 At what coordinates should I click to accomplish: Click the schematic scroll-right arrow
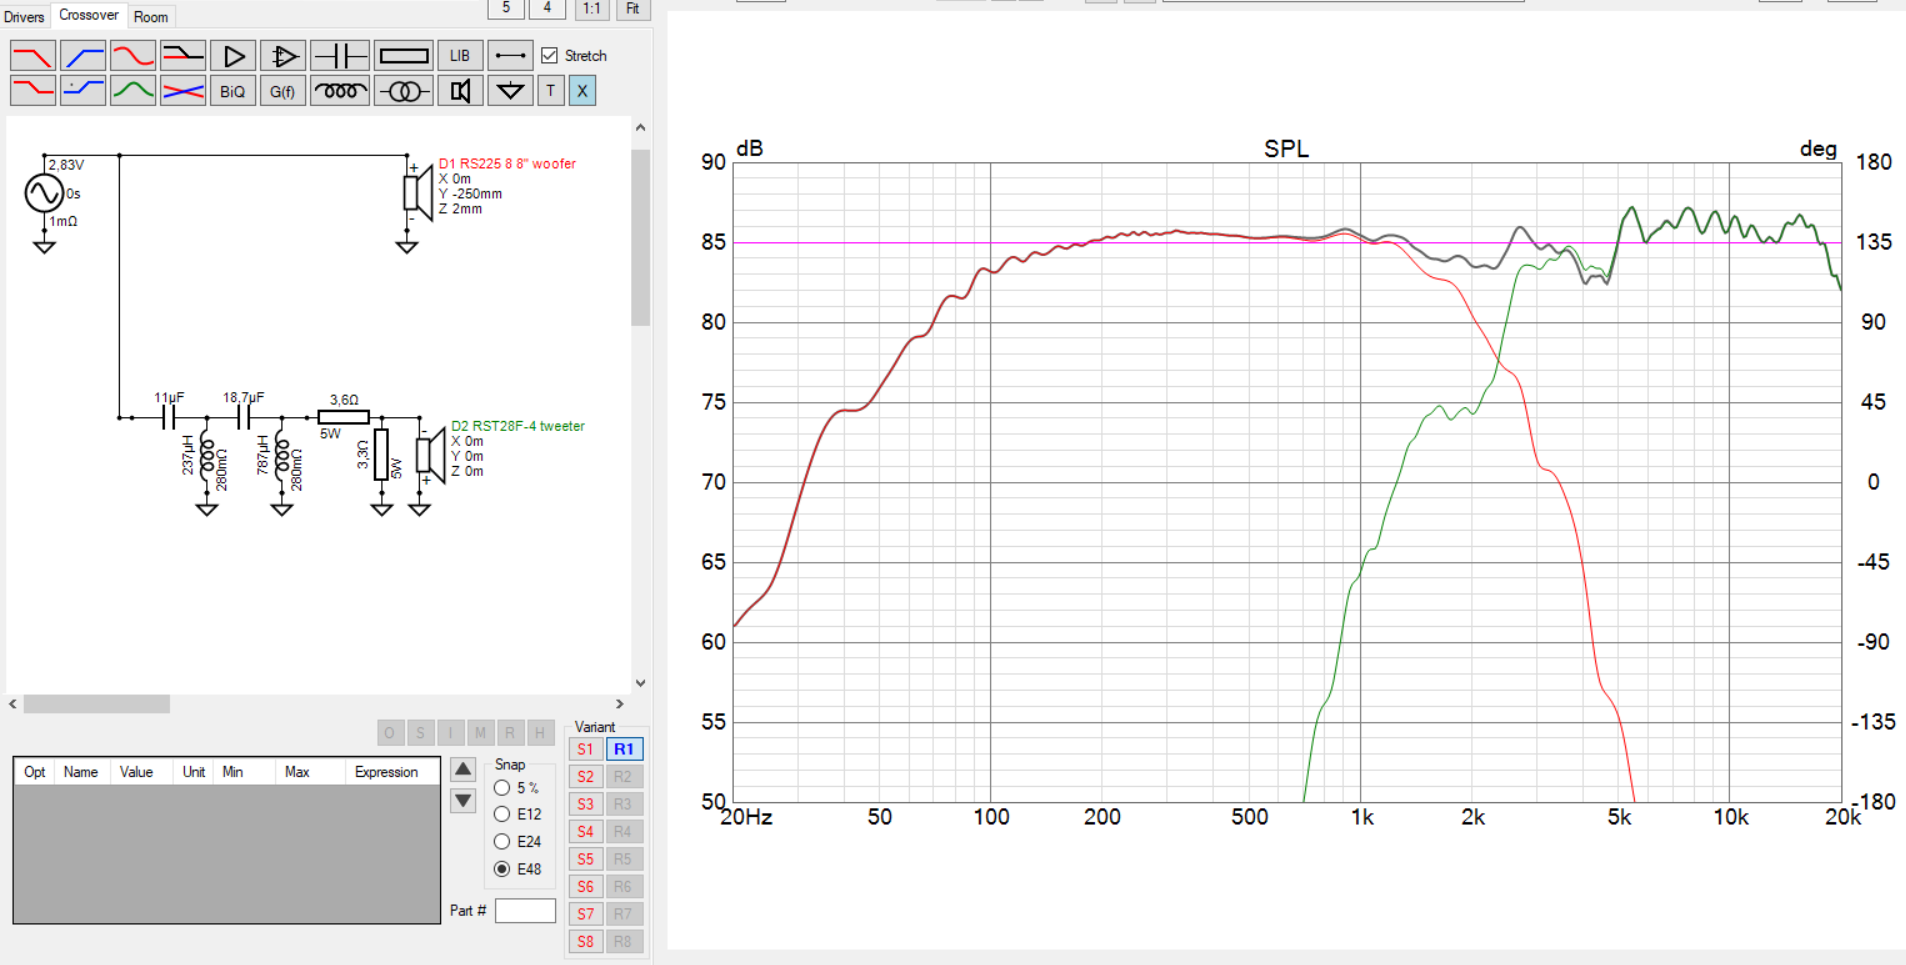coord(620,704)
